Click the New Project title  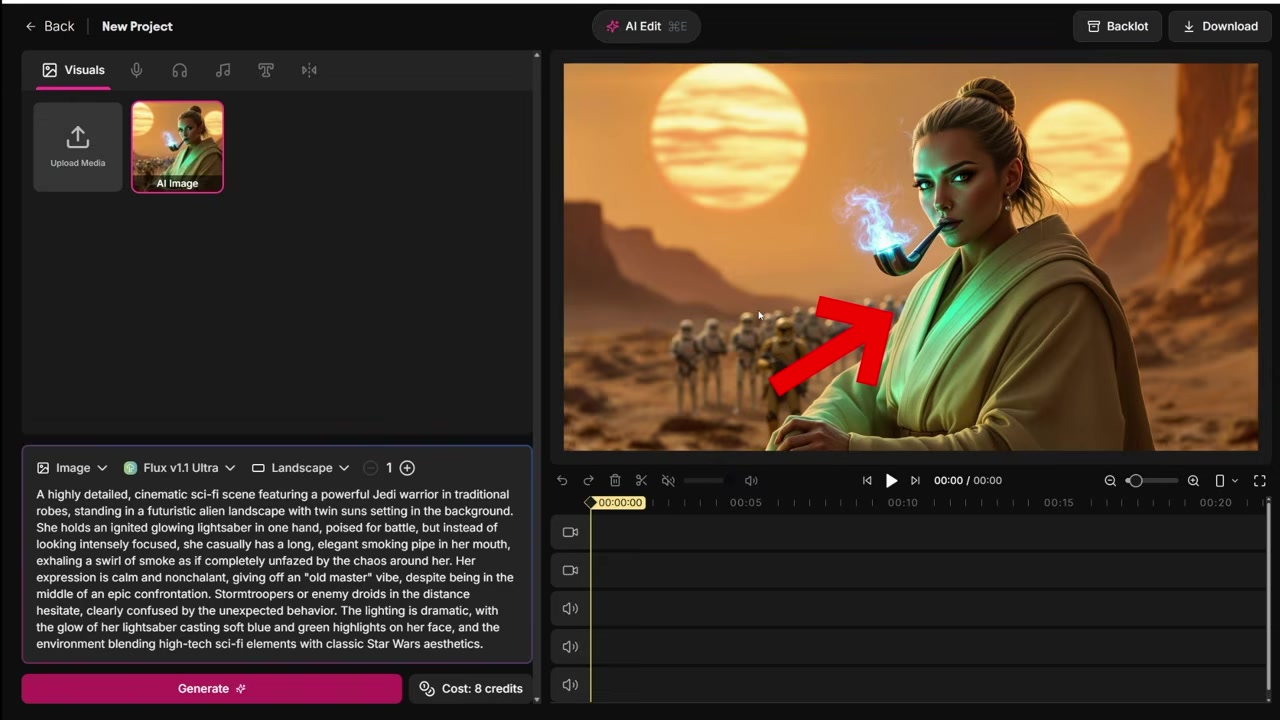click(x=137, y=26)
